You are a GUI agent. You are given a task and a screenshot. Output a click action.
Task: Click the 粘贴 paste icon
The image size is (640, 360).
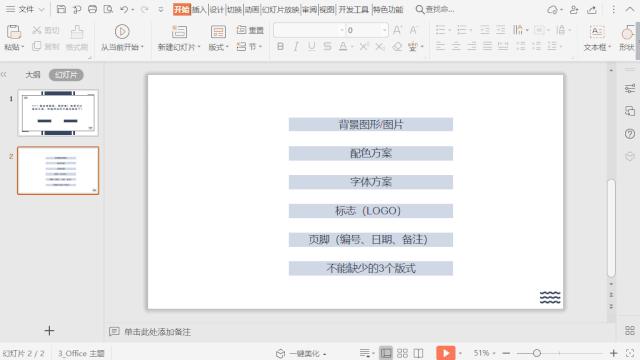click(x=13, y=32)
